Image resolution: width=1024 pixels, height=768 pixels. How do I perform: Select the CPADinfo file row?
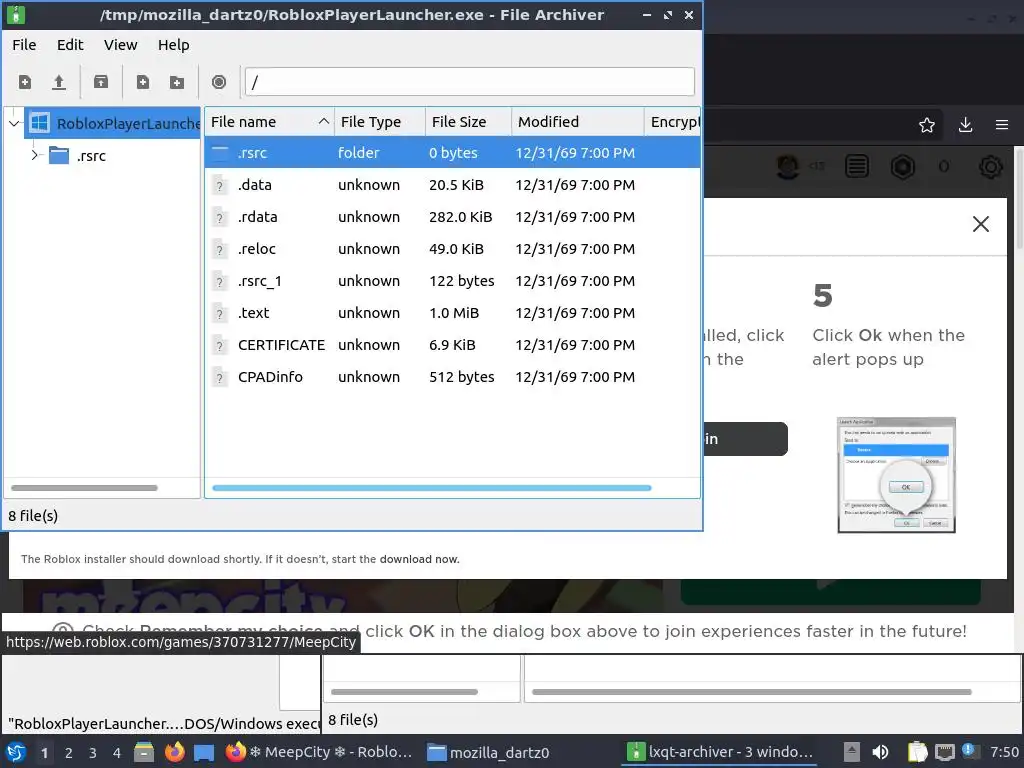click(453, 377)
